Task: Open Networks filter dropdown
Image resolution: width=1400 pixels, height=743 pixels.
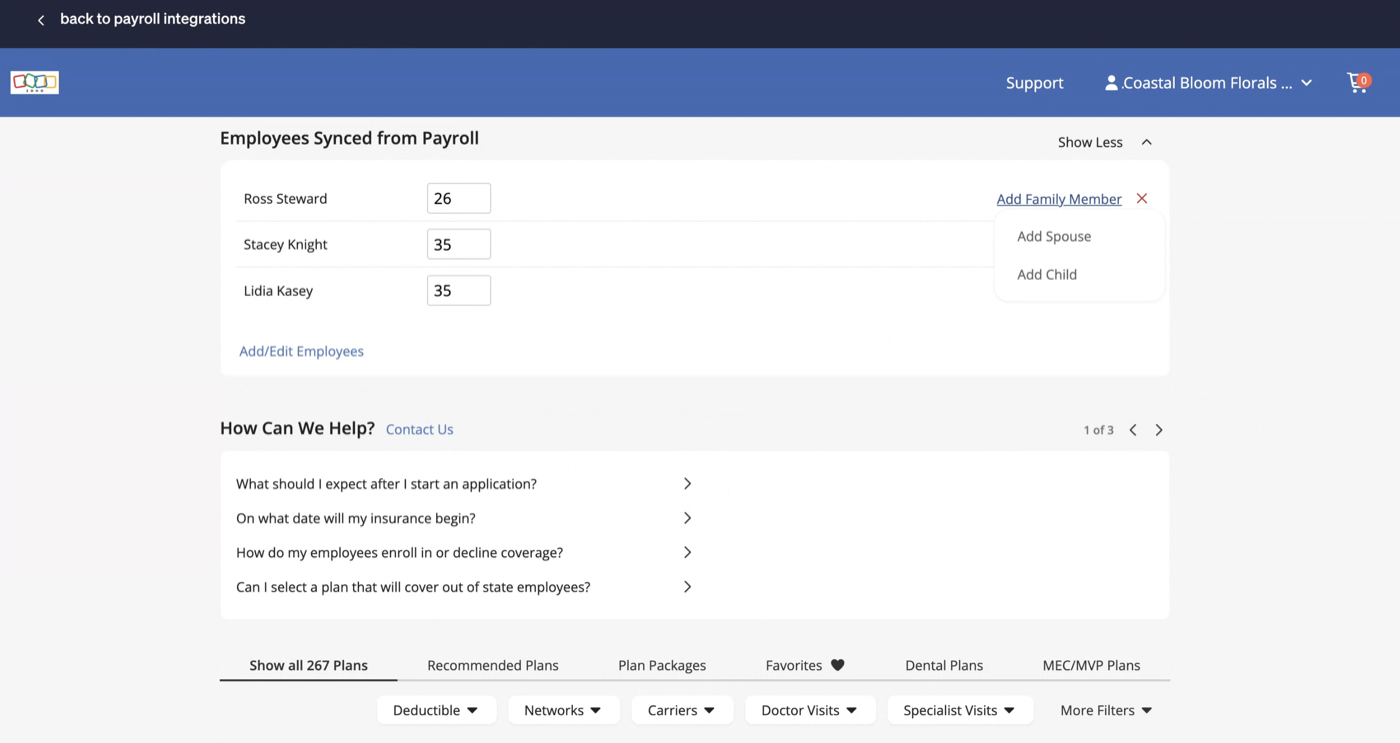Action: coord(563,710)
